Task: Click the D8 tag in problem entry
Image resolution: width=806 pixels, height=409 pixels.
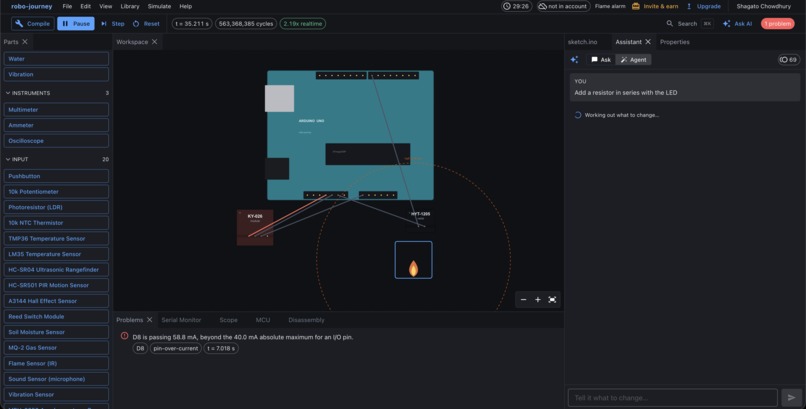Action: tap(140, 348)
